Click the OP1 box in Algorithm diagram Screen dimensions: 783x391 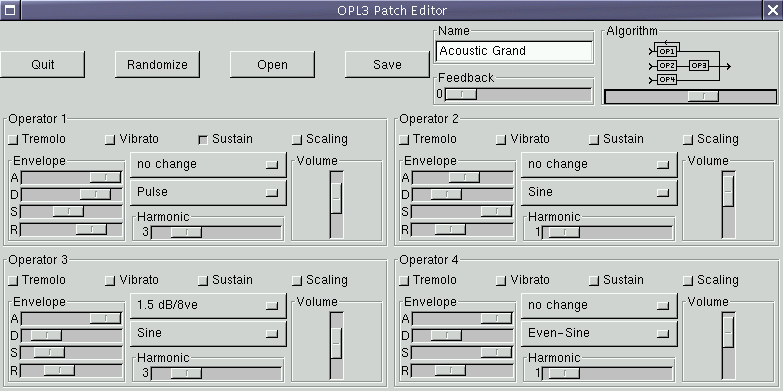click(667, 51)
